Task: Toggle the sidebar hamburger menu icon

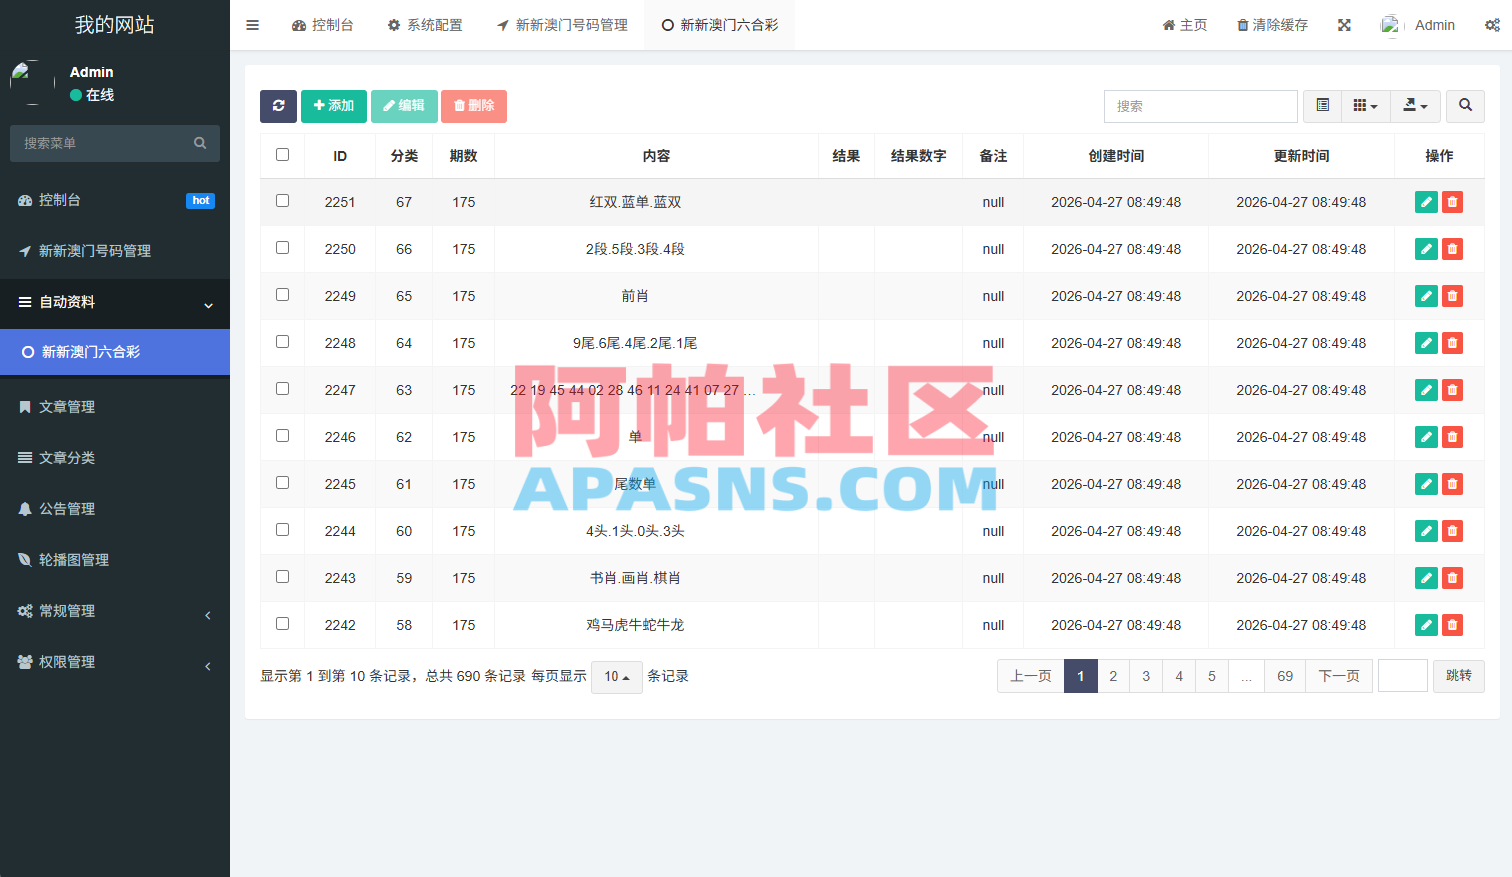Action: [252, 25]
